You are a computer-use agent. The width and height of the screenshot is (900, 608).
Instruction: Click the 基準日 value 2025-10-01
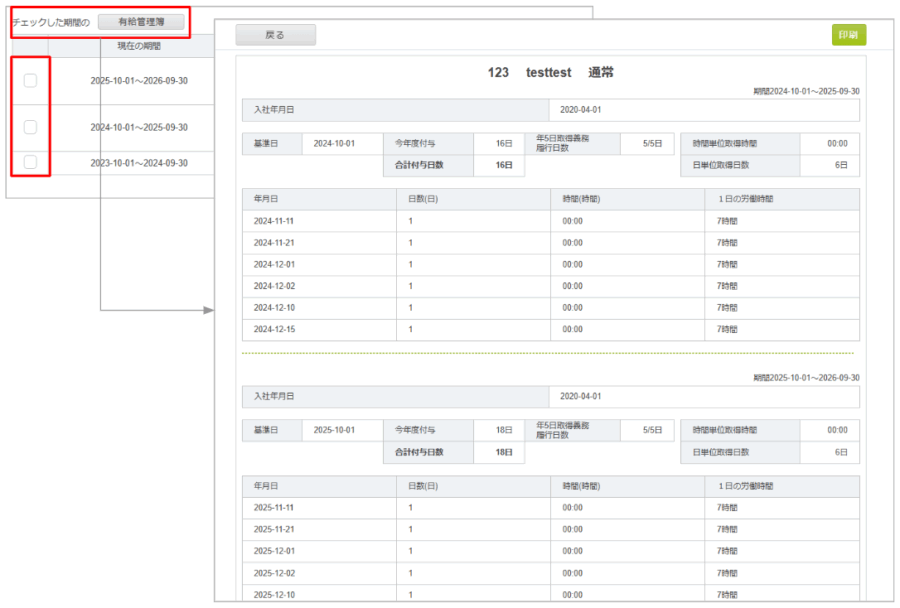[334, 429]
